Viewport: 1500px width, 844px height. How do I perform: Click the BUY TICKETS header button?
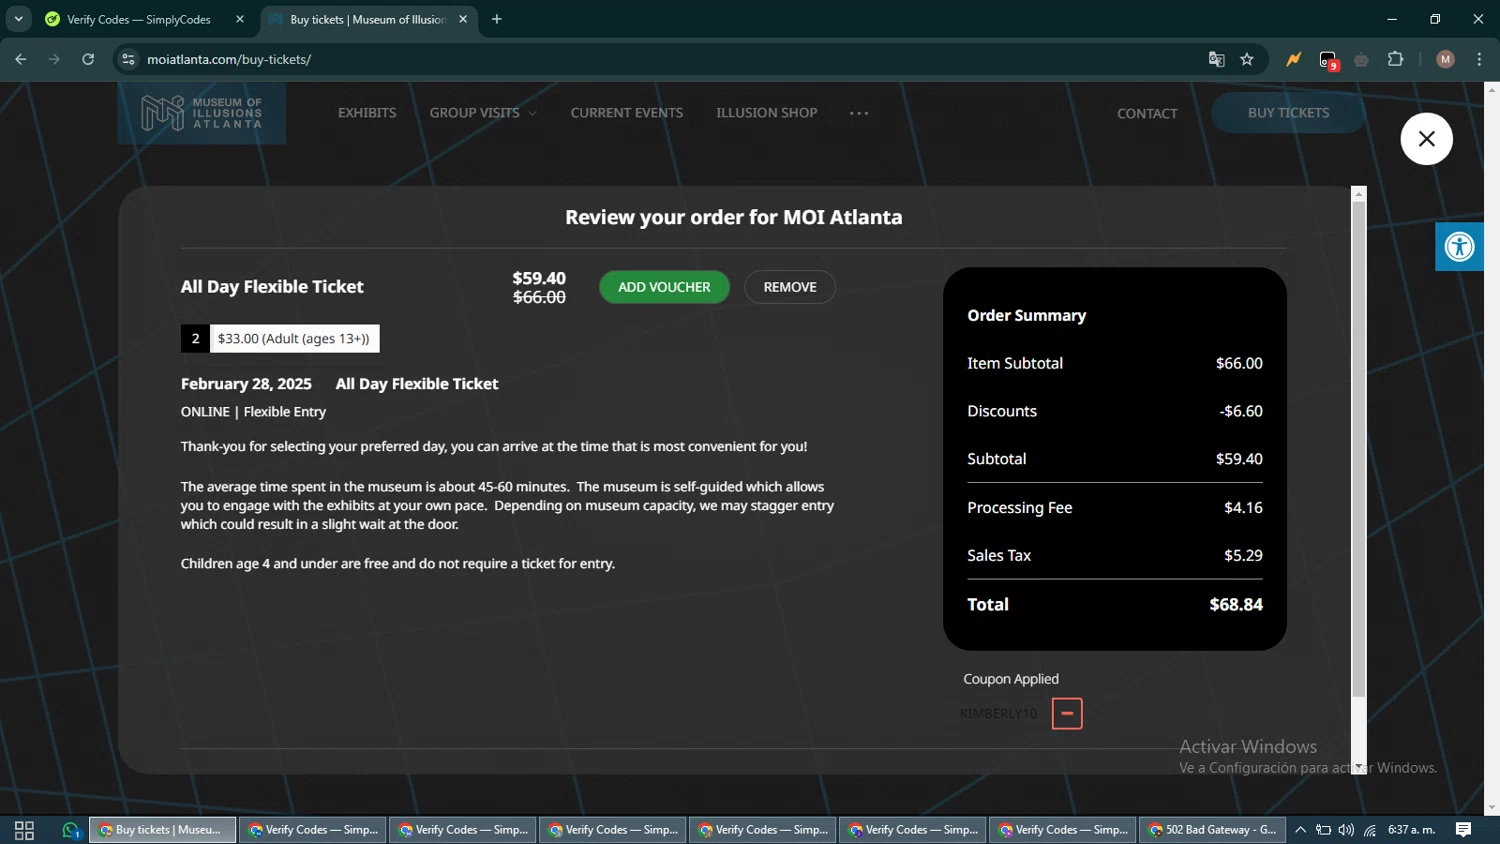click(x=1288, y=113)
